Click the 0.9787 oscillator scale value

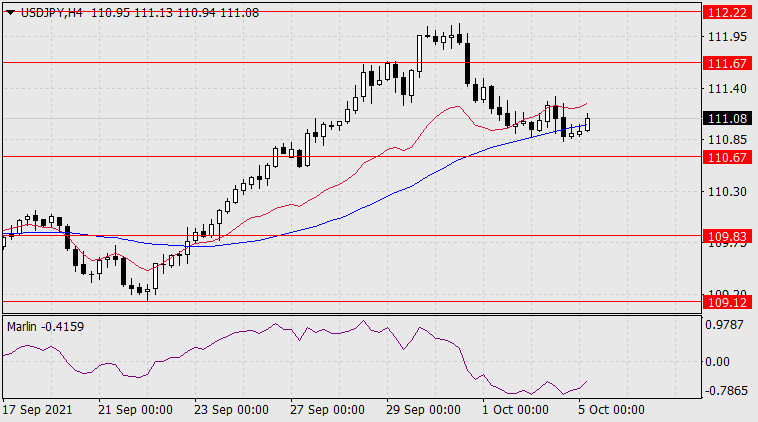click(x=724, y=325)
